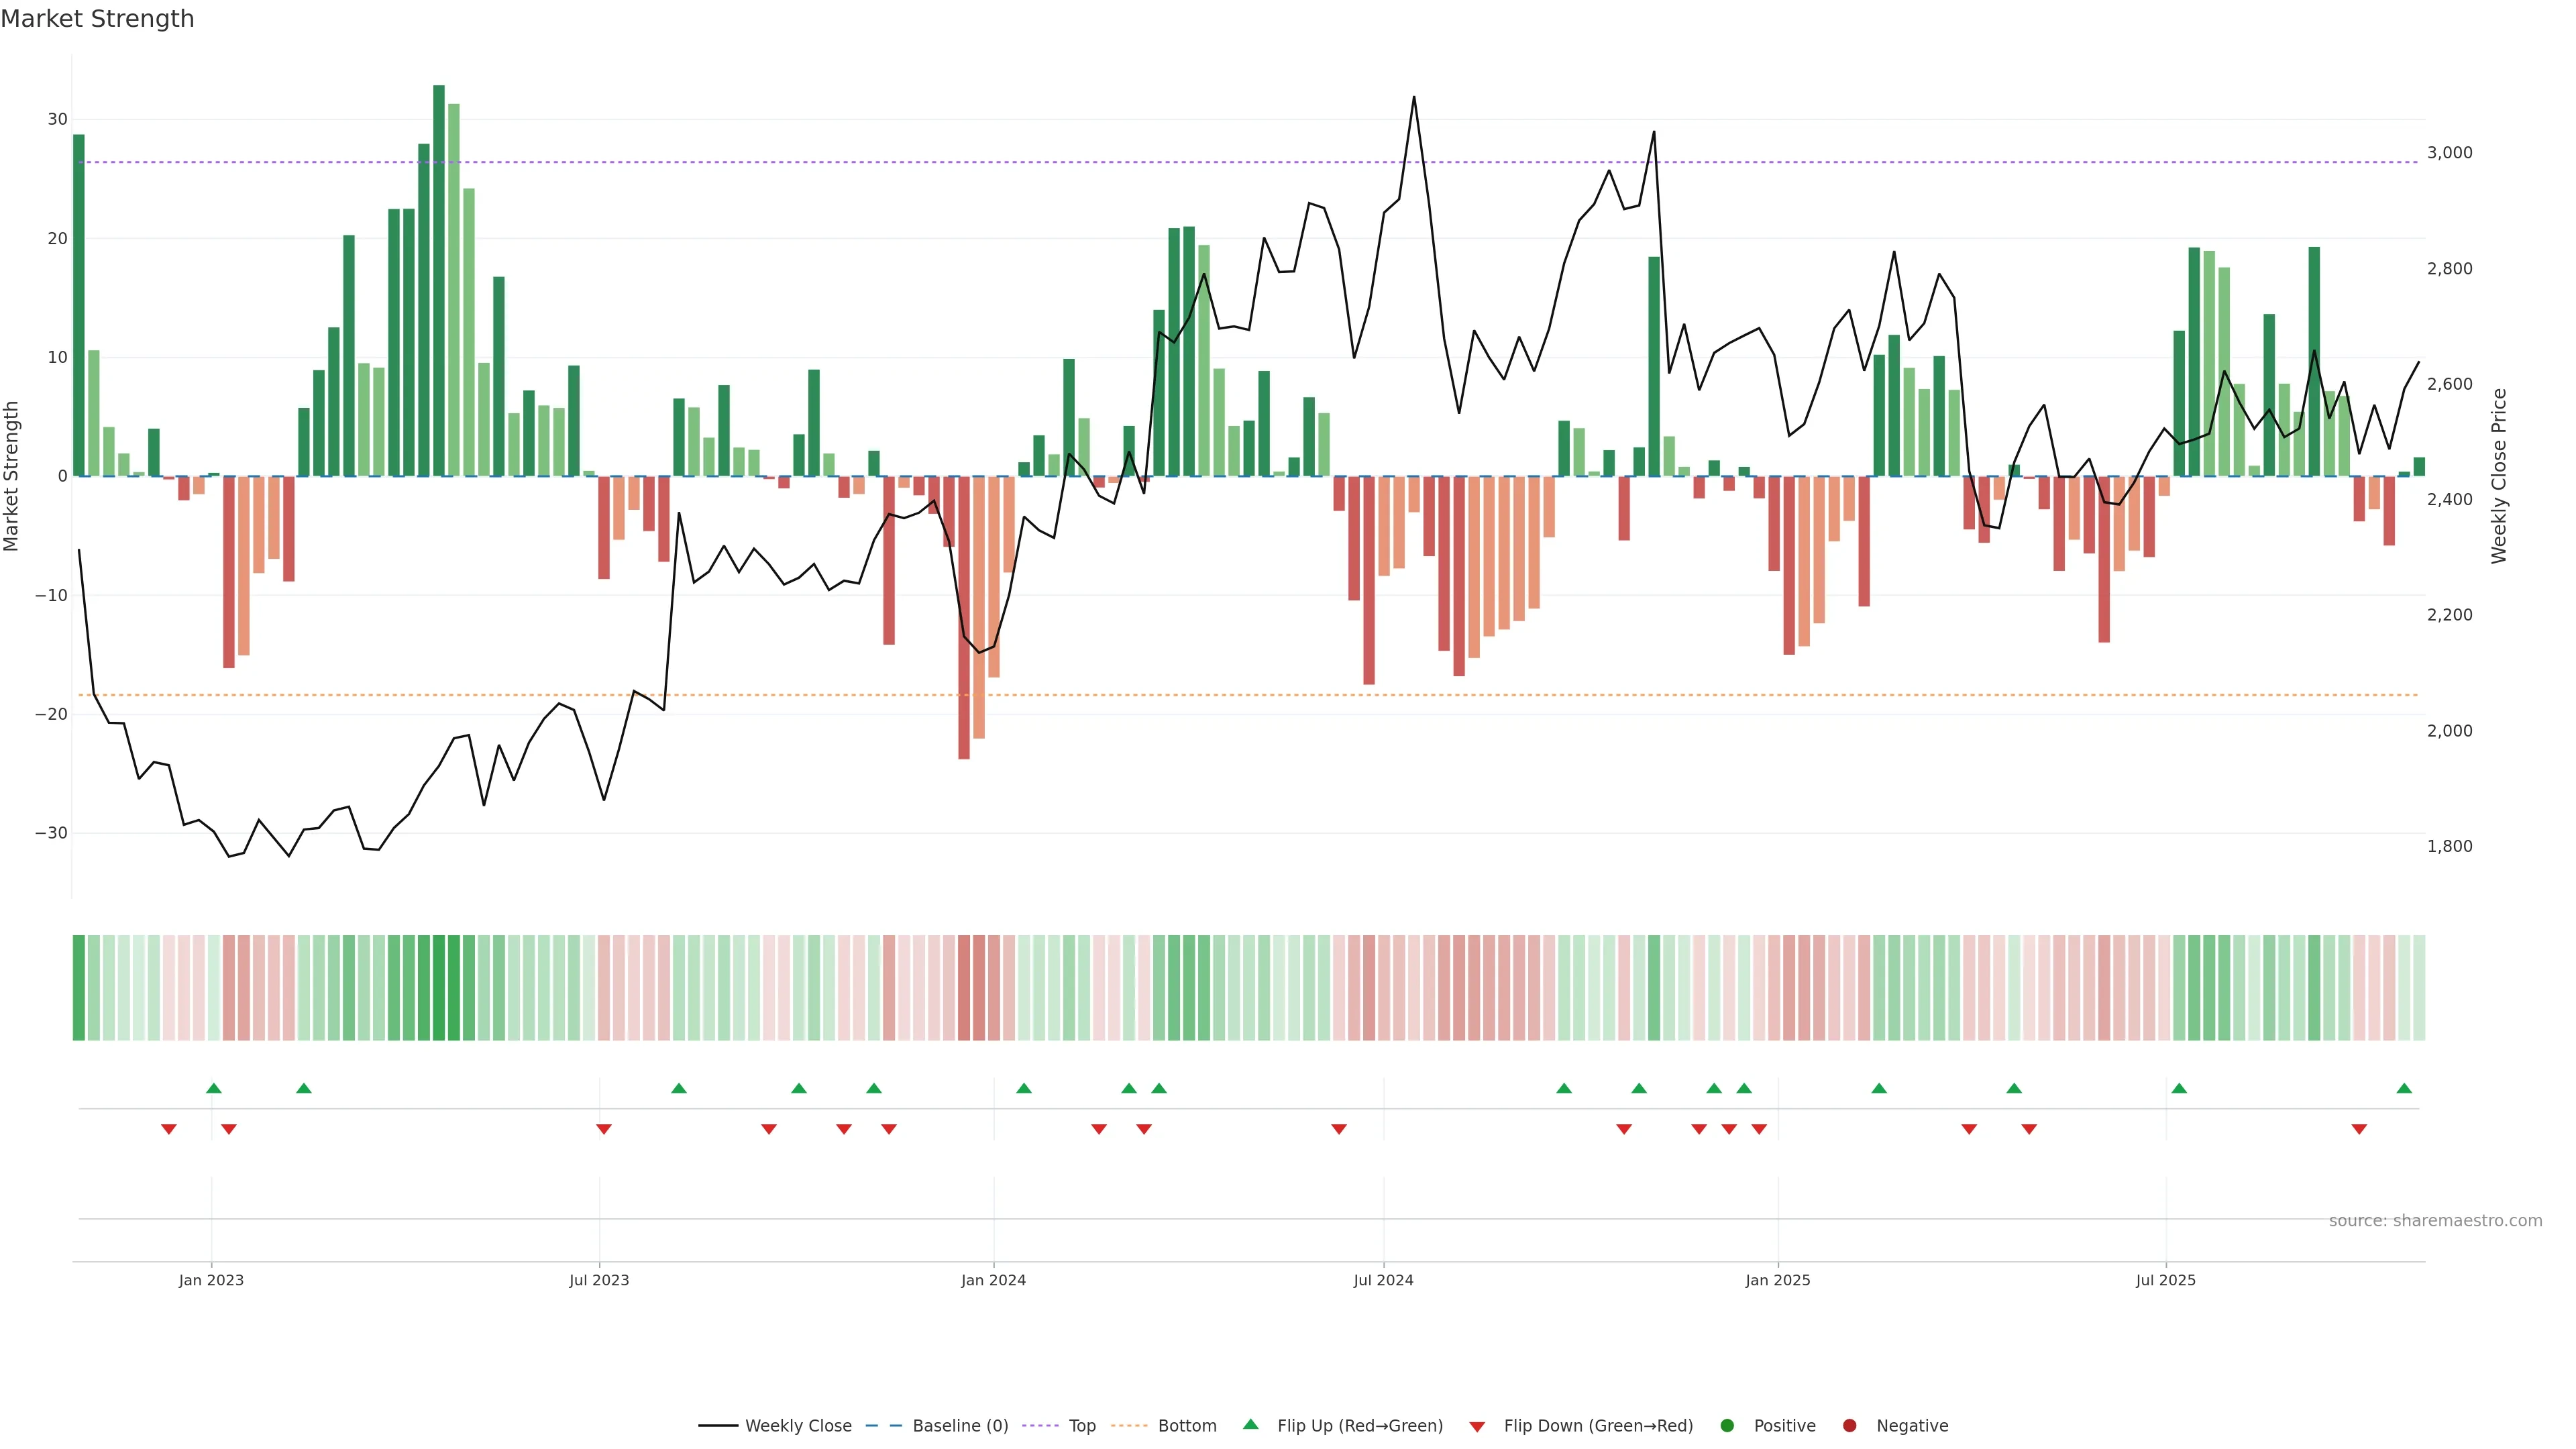Click the Positive green circle legend icon
Viewport: 2576px width, 1449px height.
(x=1727, y=1425)
